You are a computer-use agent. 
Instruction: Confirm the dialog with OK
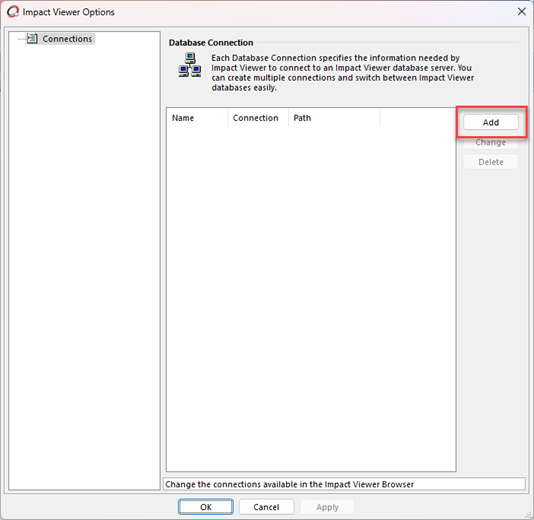click(206, 507)
